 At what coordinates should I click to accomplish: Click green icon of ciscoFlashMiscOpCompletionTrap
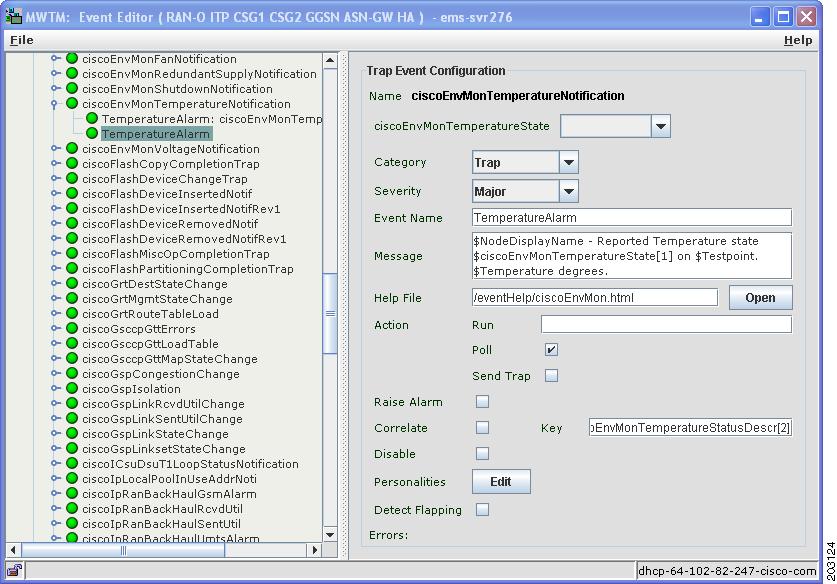[72, 254]
